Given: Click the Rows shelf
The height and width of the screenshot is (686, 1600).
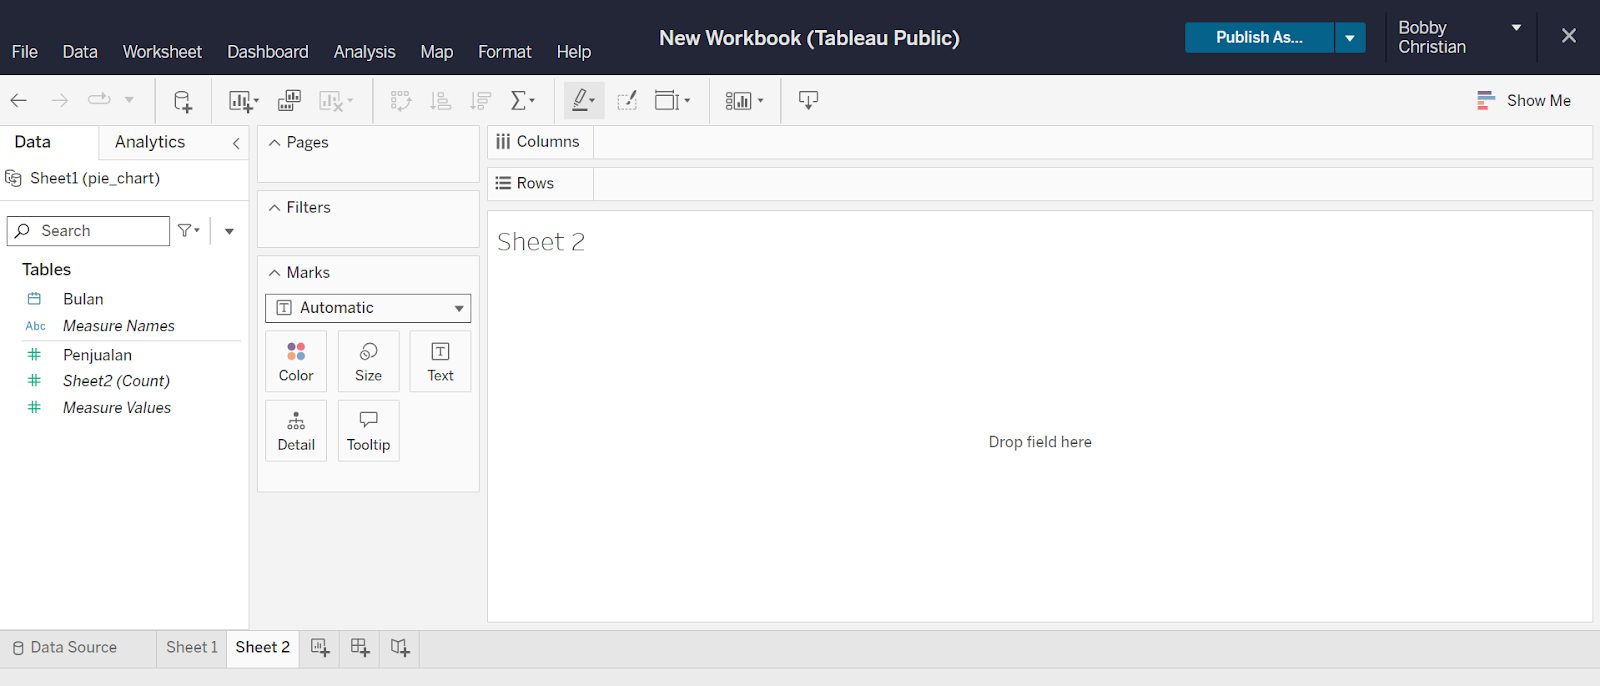Looking at the screenshot, I should pos(1039,184).
